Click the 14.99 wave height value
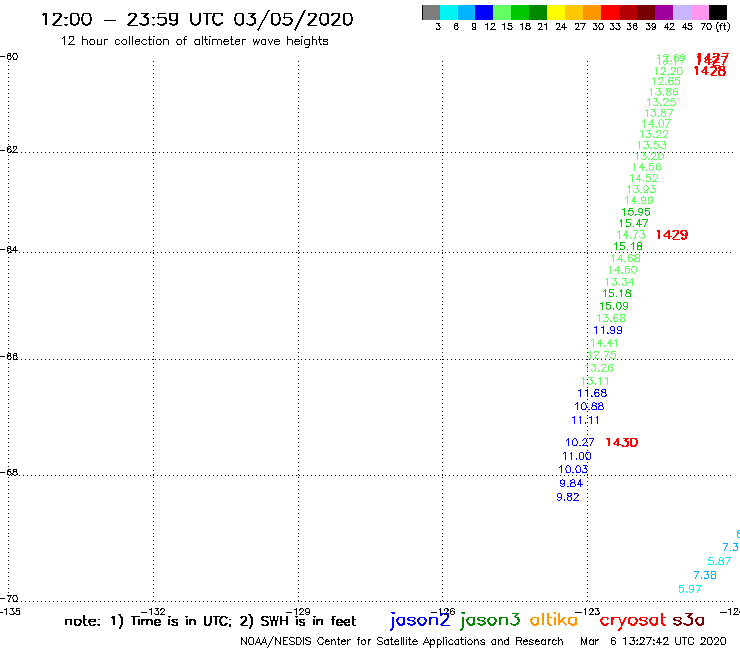740x650 pixels. click(x=639, y=201)
